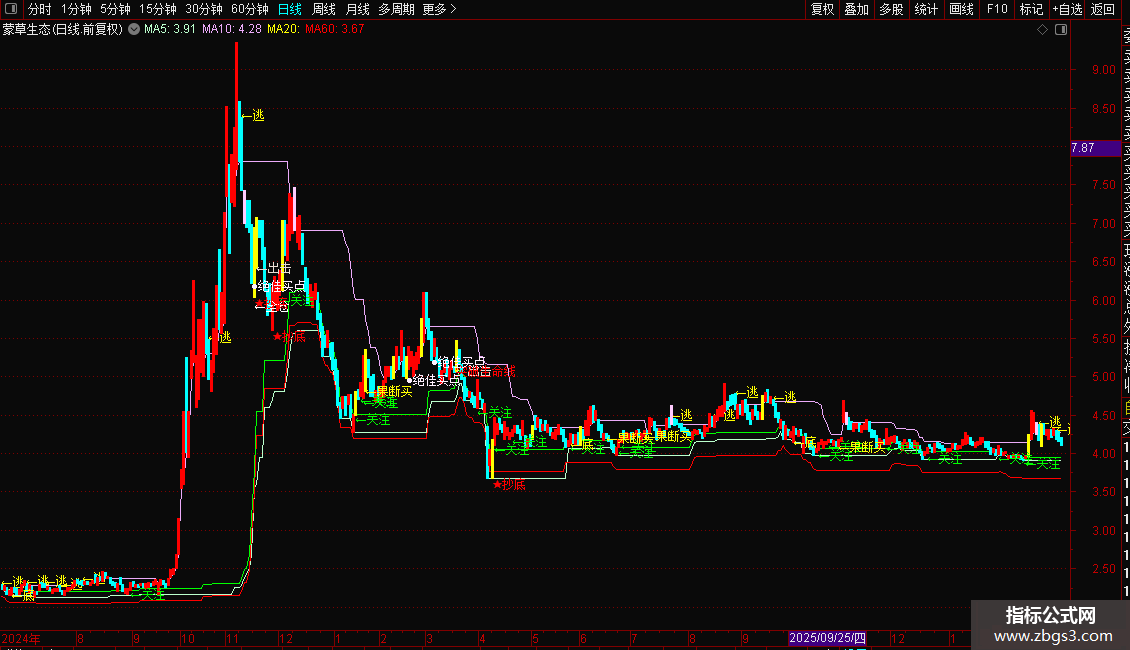Click the 2025/09/25/四 date marker
Viewport: 1130px width, 650px height.
827,638
